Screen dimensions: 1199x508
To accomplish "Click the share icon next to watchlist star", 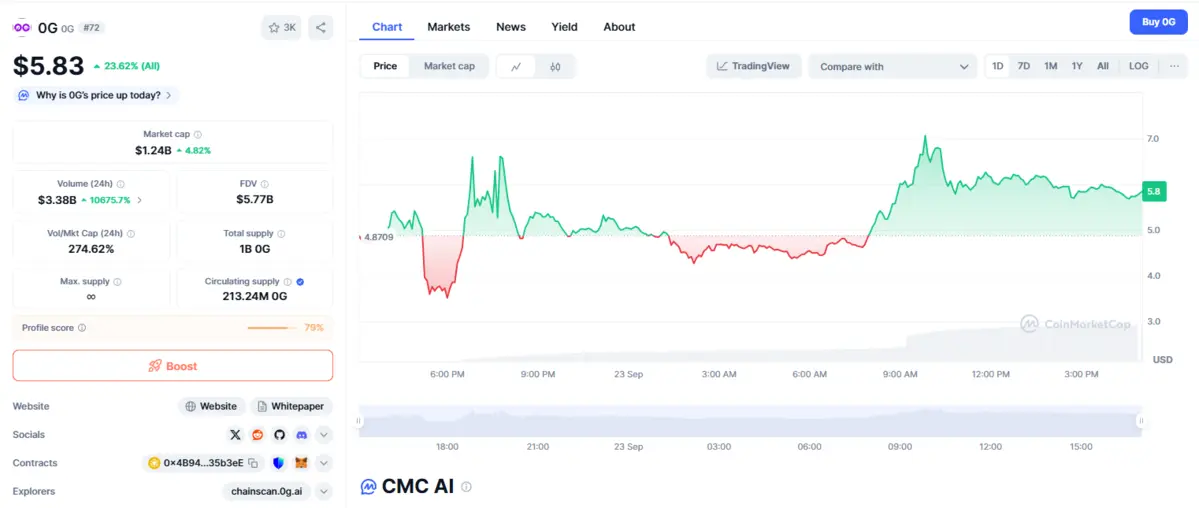I will (x=320, y=27).
